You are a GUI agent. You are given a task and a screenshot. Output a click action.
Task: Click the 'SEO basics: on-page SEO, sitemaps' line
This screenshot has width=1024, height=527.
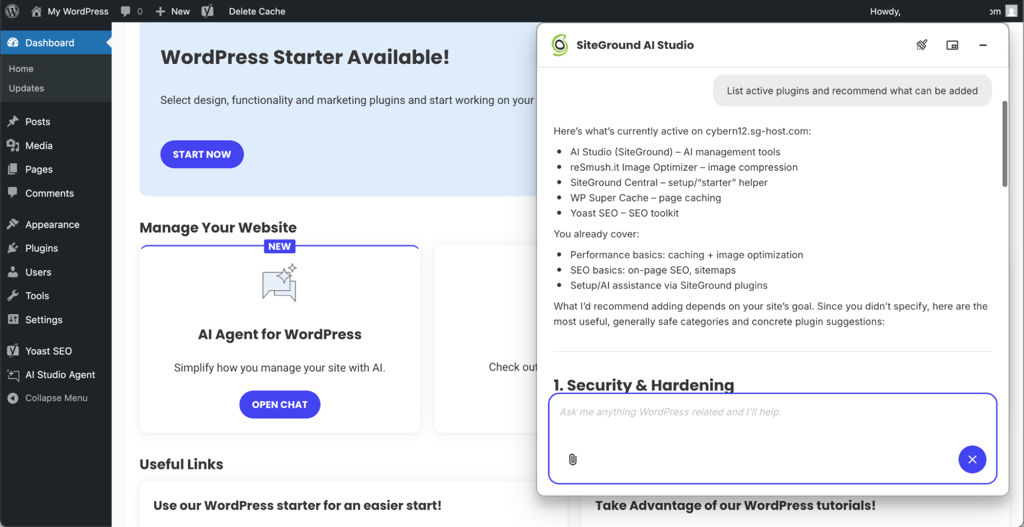tap(653, 270)
